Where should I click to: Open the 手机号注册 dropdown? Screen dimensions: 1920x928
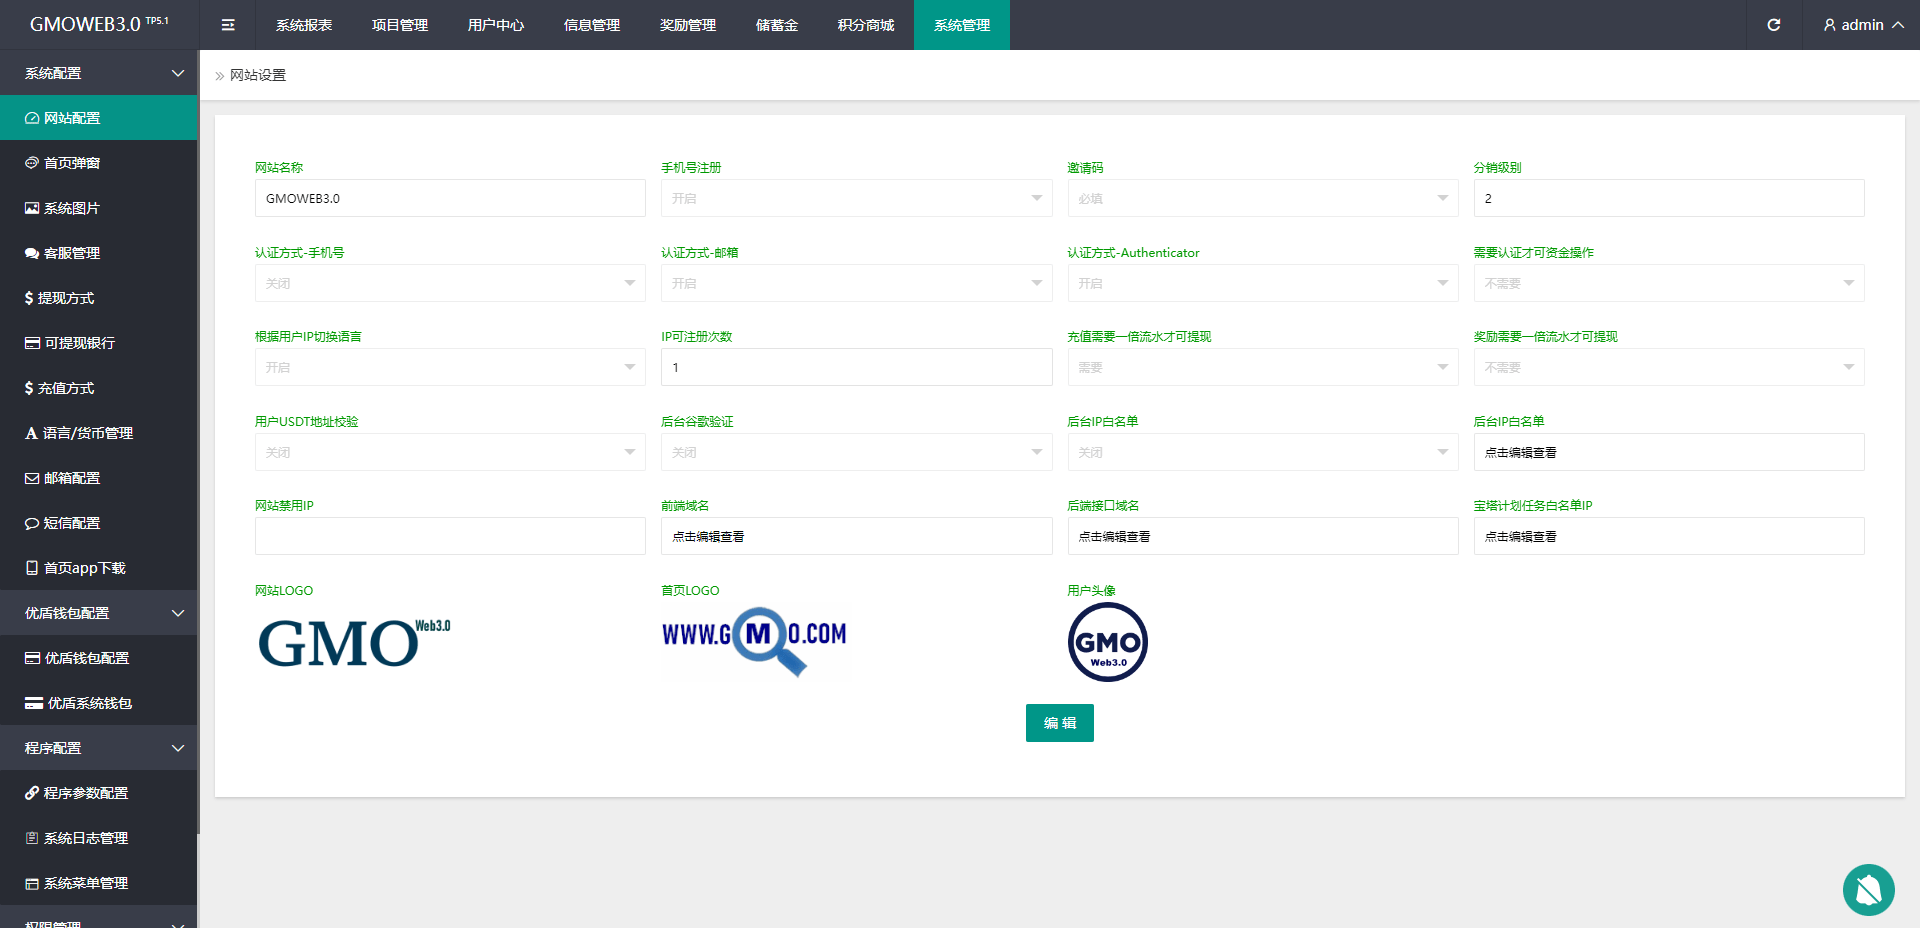856,198
